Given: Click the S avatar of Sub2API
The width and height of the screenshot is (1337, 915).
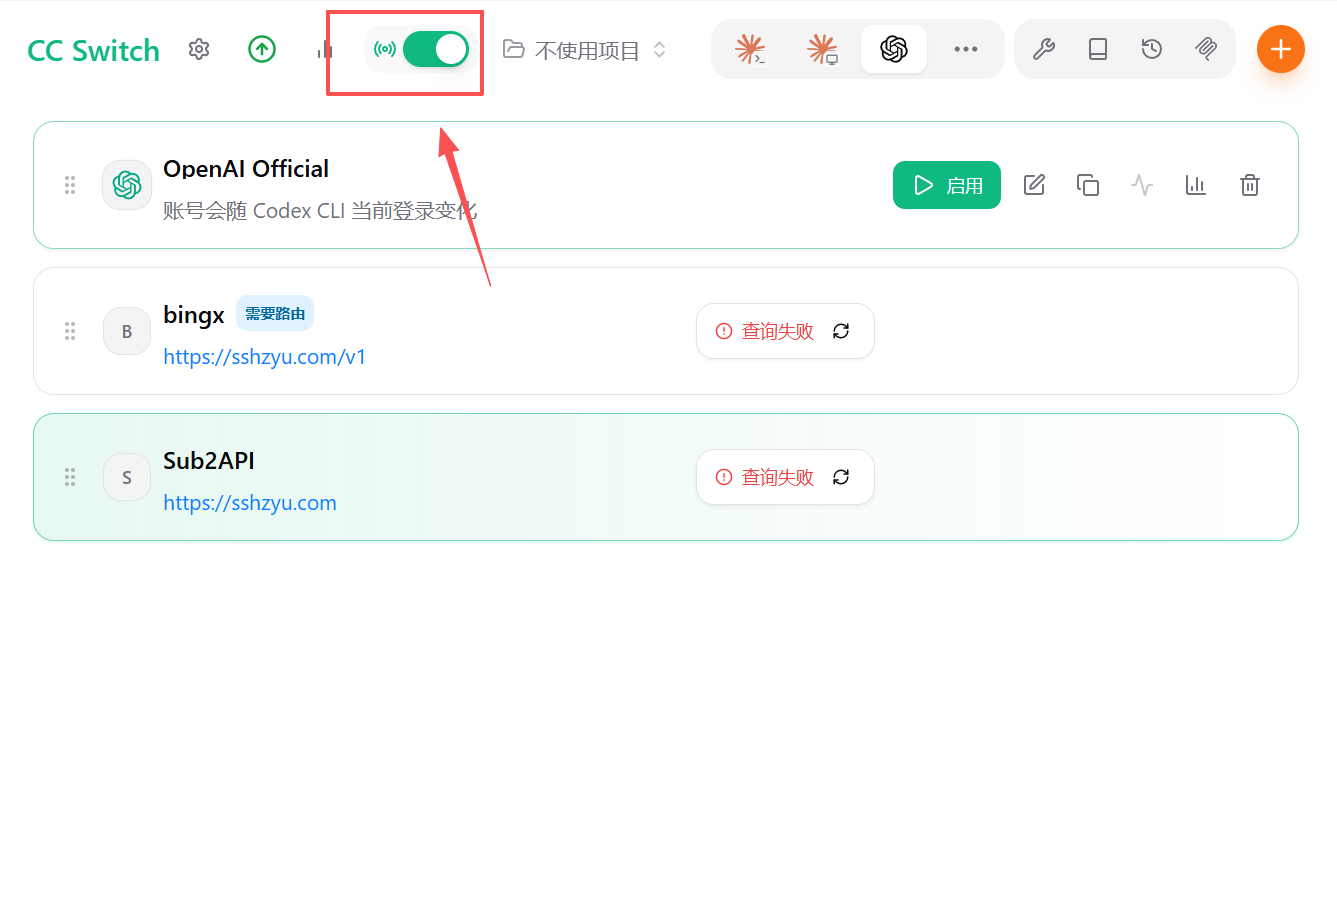Looking at the screenshot, I should [127, 477].
